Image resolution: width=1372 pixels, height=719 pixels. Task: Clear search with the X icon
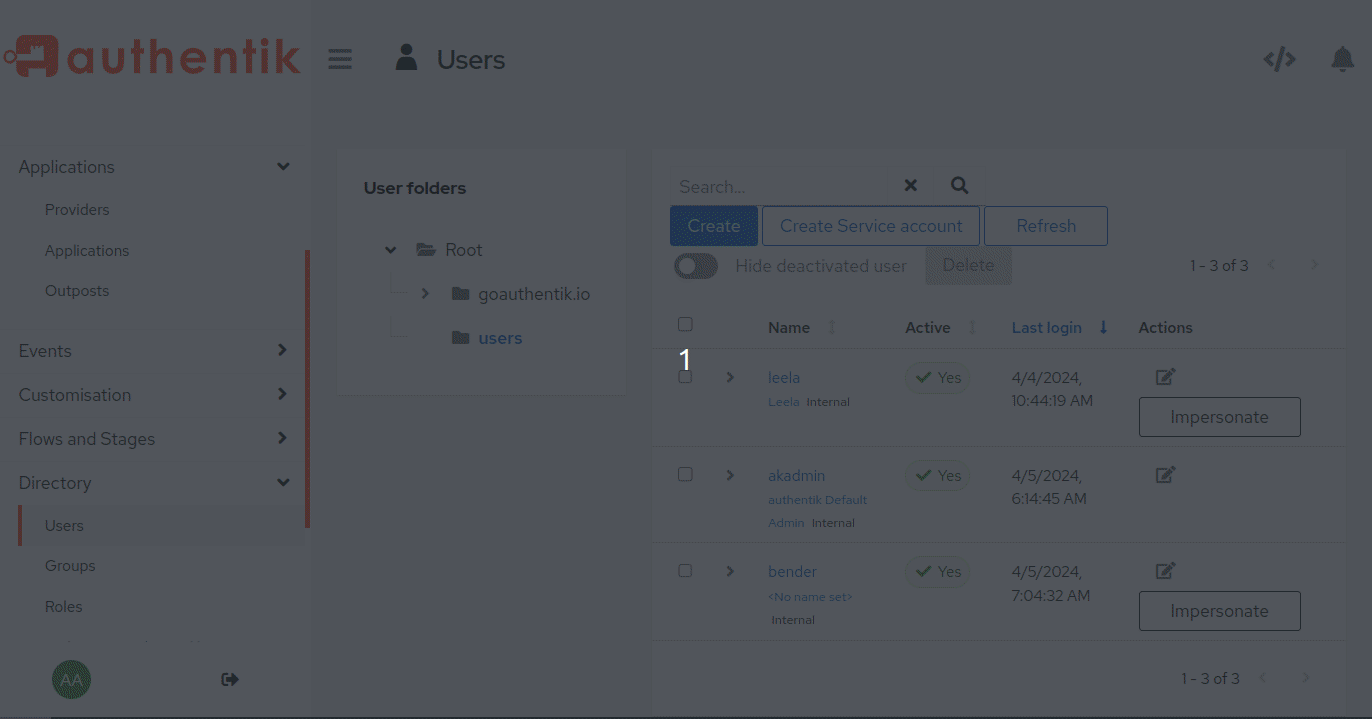click(x=910, y=185)
